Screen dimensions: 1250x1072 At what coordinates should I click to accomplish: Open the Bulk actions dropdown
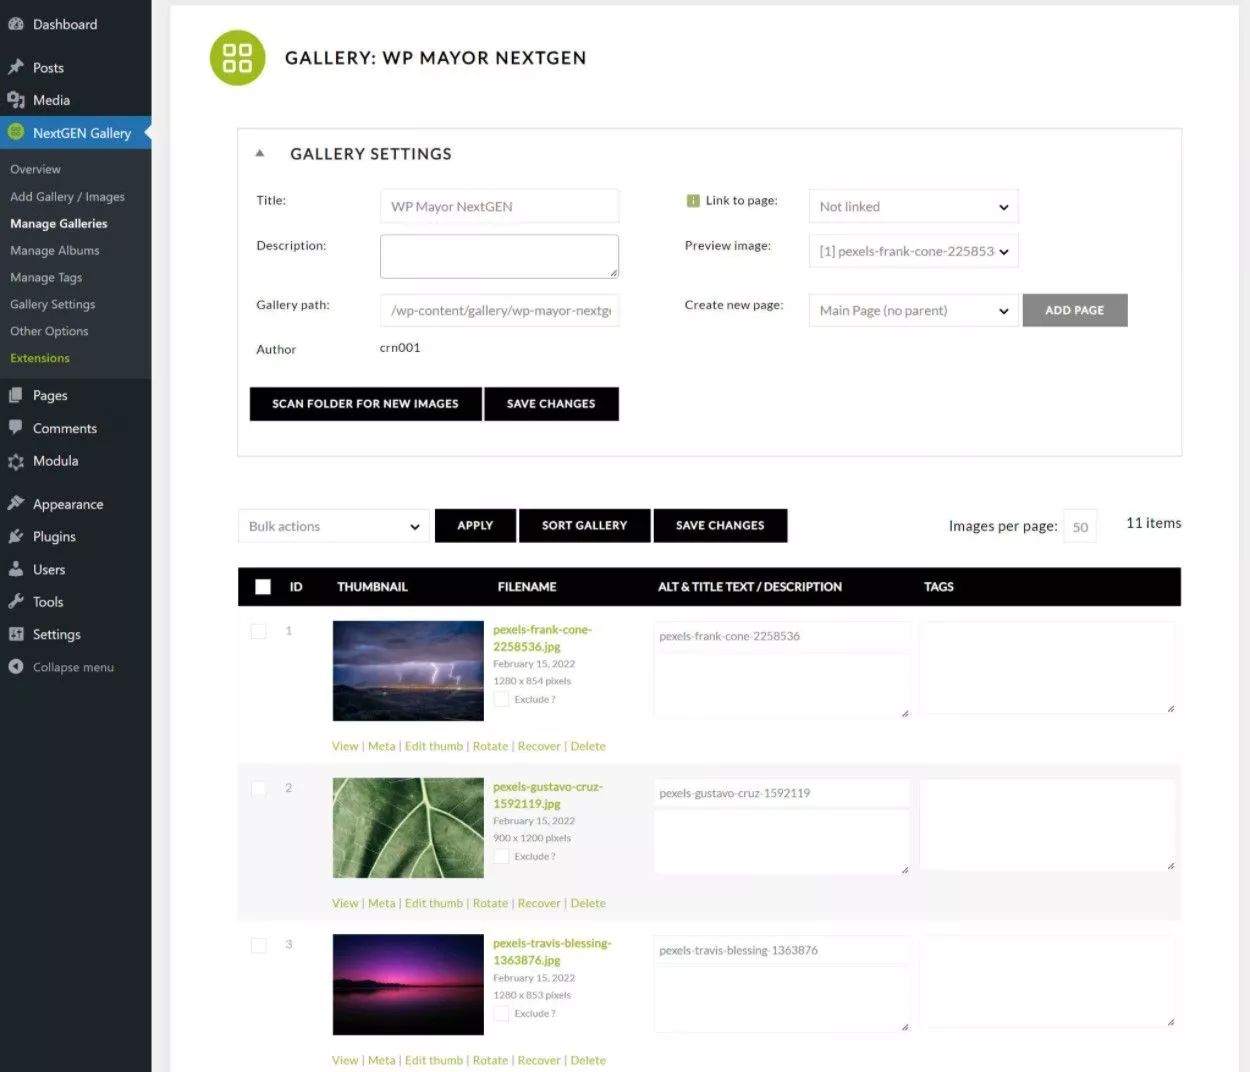[x=334, y=526]
